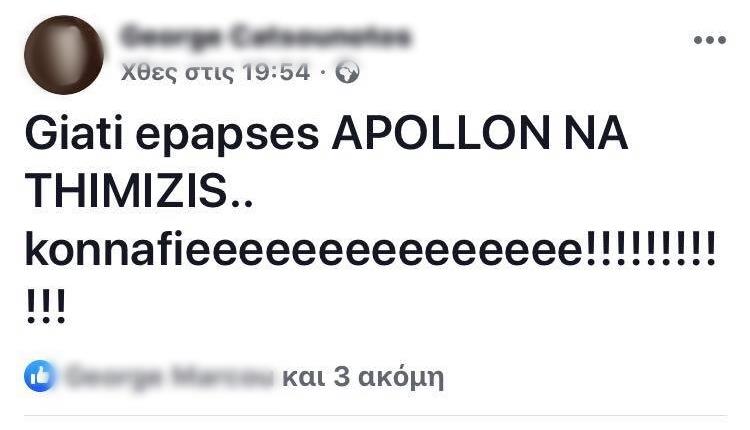Click the word "epapses" in the post
Image resolution: width=750 pixels, height=430 pixels.
(x=227, y=135)
